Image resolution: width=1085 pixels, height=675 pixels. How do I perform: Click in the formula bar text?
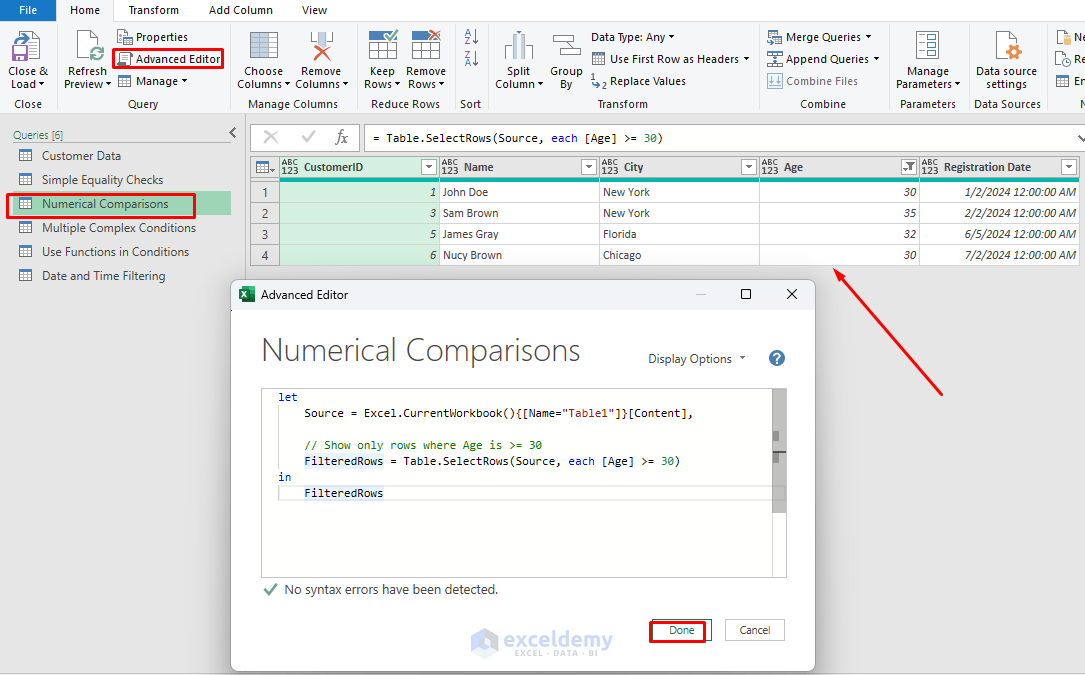[518, 138]
